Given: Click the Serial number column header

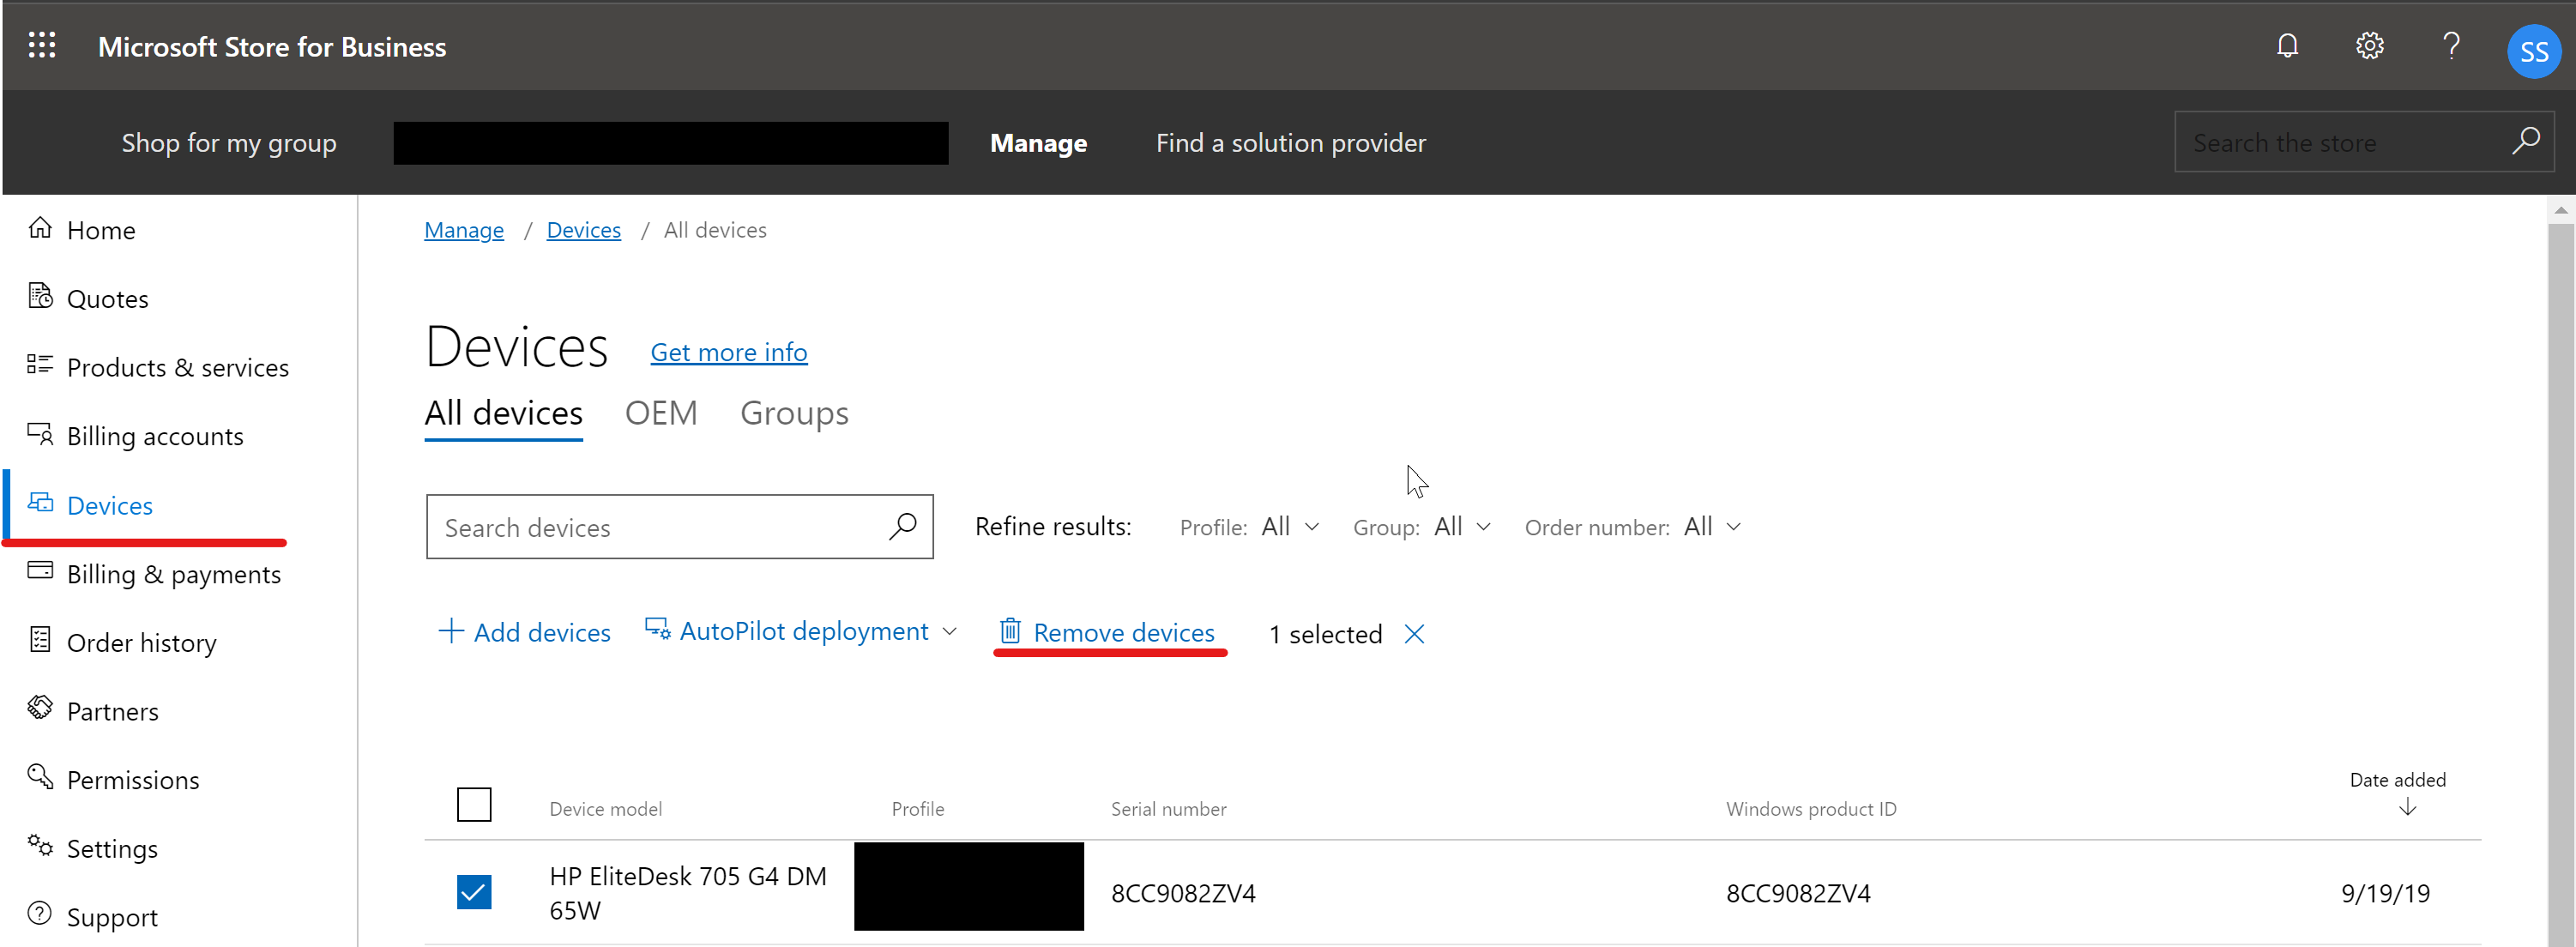Looking at the screenshot, I should tap(1169, 809).
